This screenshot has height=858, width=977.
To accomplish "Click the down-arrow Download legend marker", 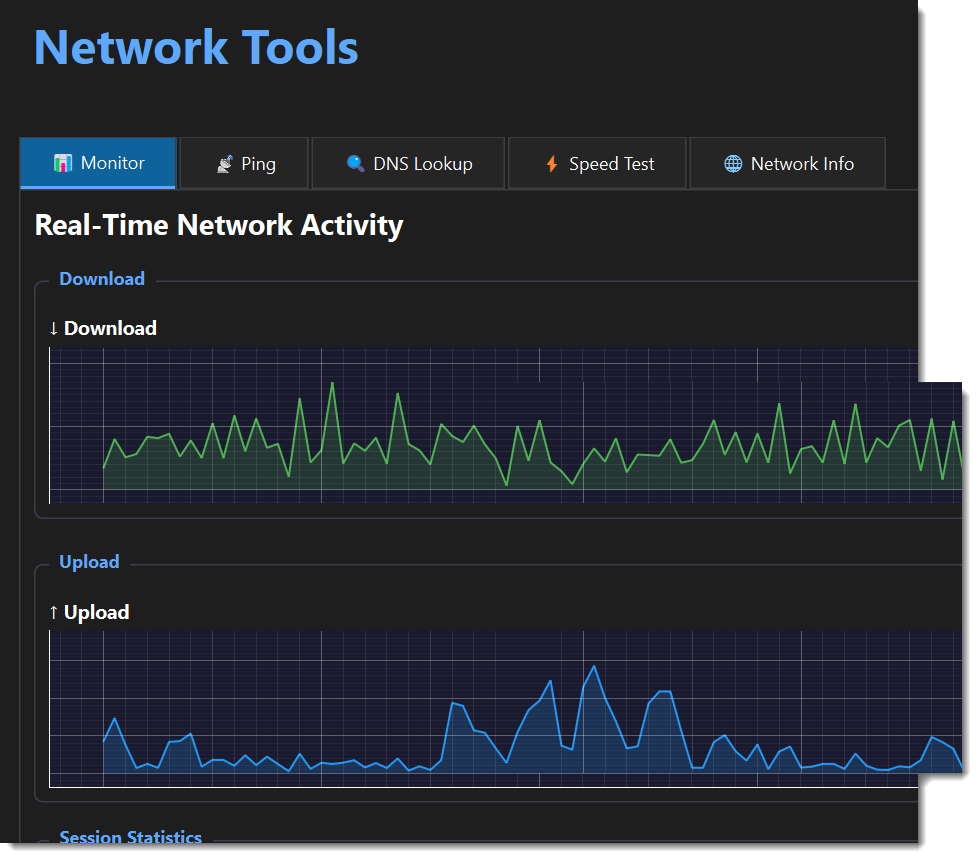I will (x=53, y=328).
